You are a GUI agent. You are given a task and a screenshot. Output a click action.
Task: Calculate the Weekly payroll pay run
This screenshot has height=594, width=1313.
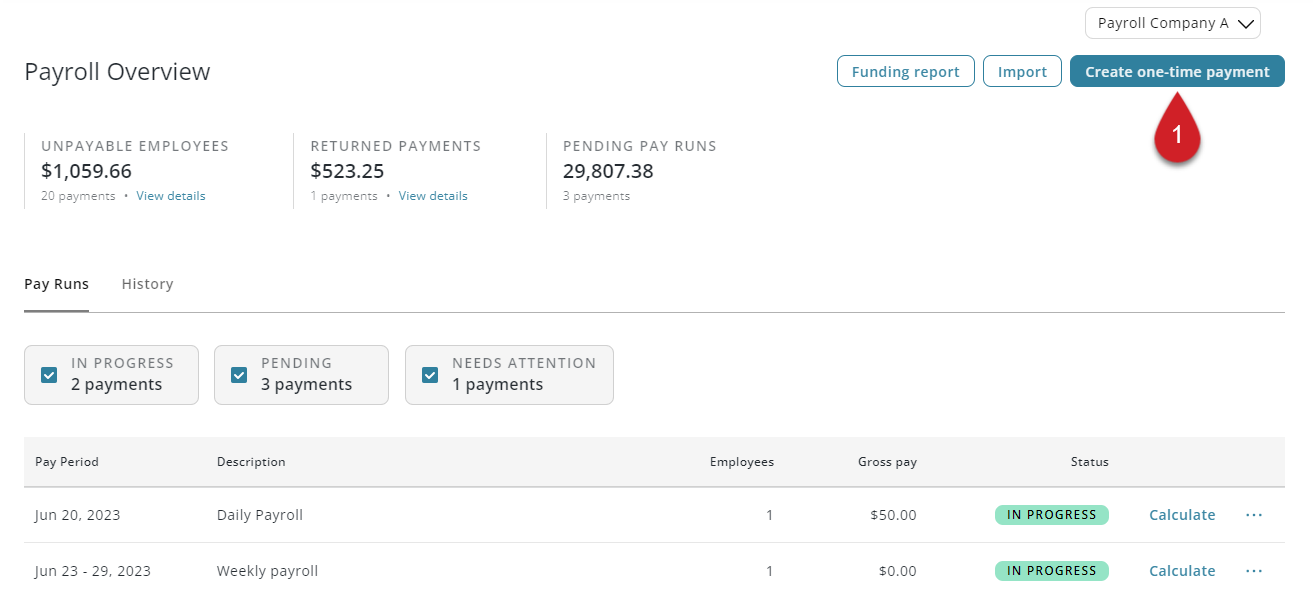coord(1182,571)
